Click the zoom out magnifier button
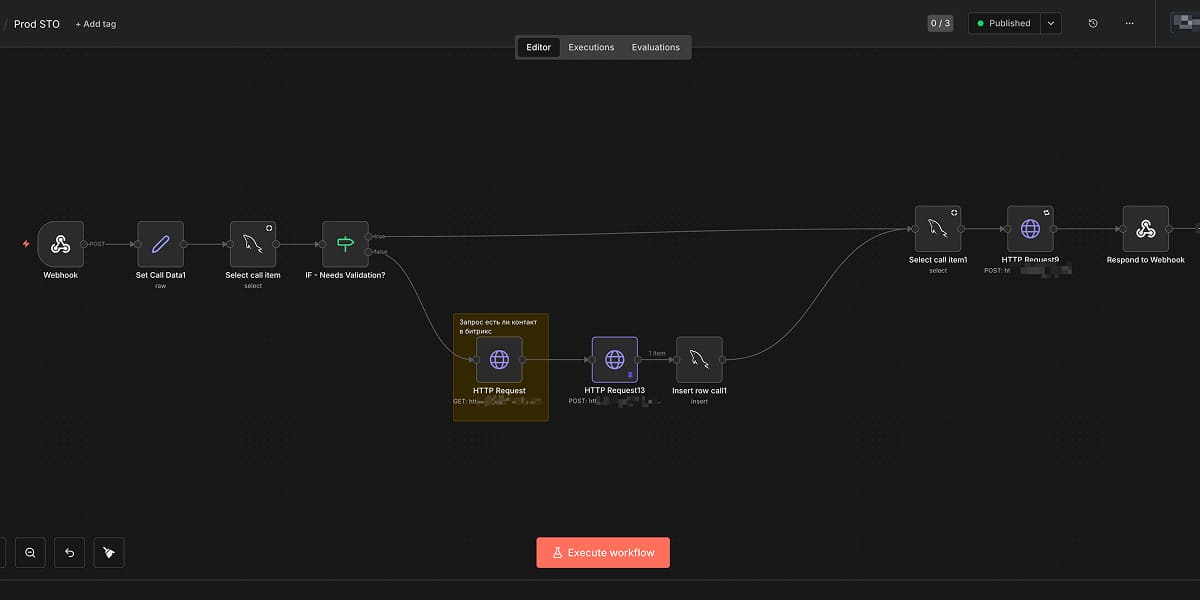Screen dimensions: 1200x600 30,552
